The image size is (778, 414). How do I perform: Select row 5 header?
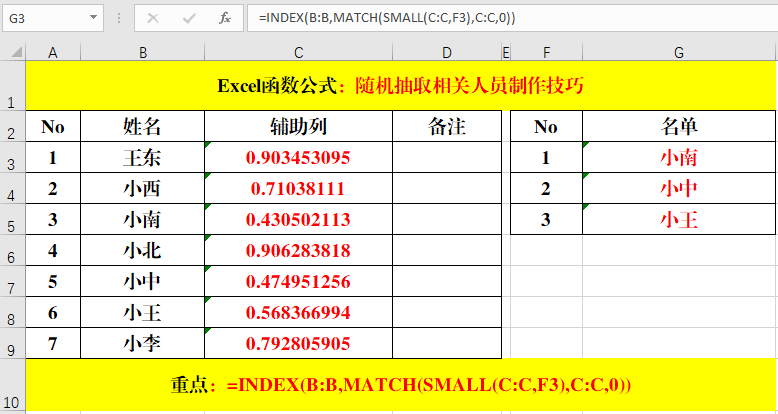[x=13, y=219]
